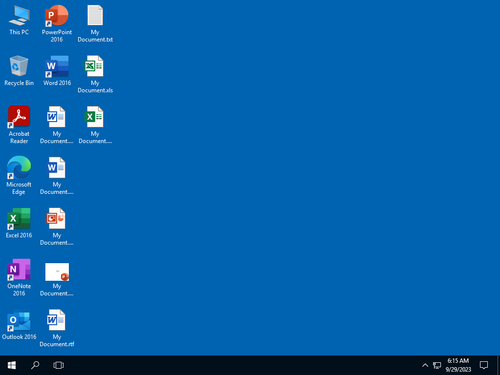
Task: Click the network status tray icon
Action: 437,365
